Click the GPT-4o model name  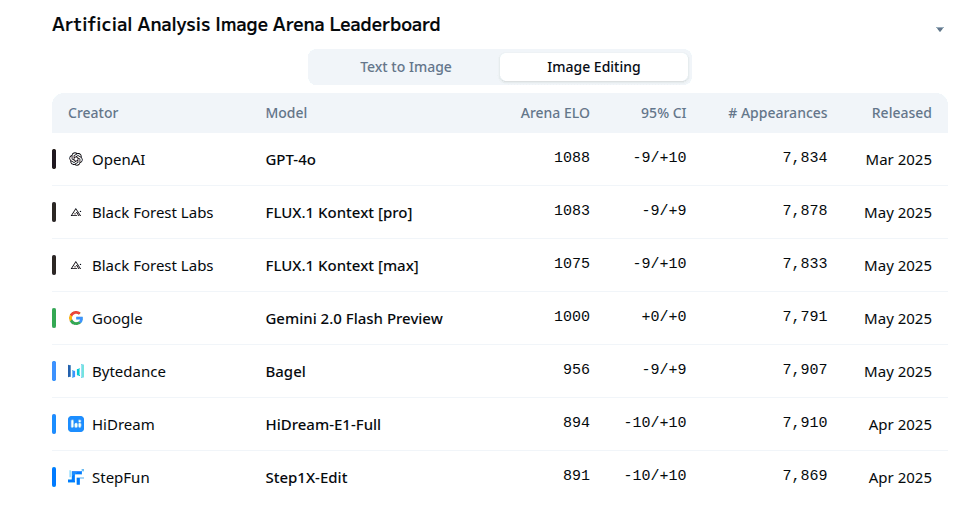click(291, 160)
